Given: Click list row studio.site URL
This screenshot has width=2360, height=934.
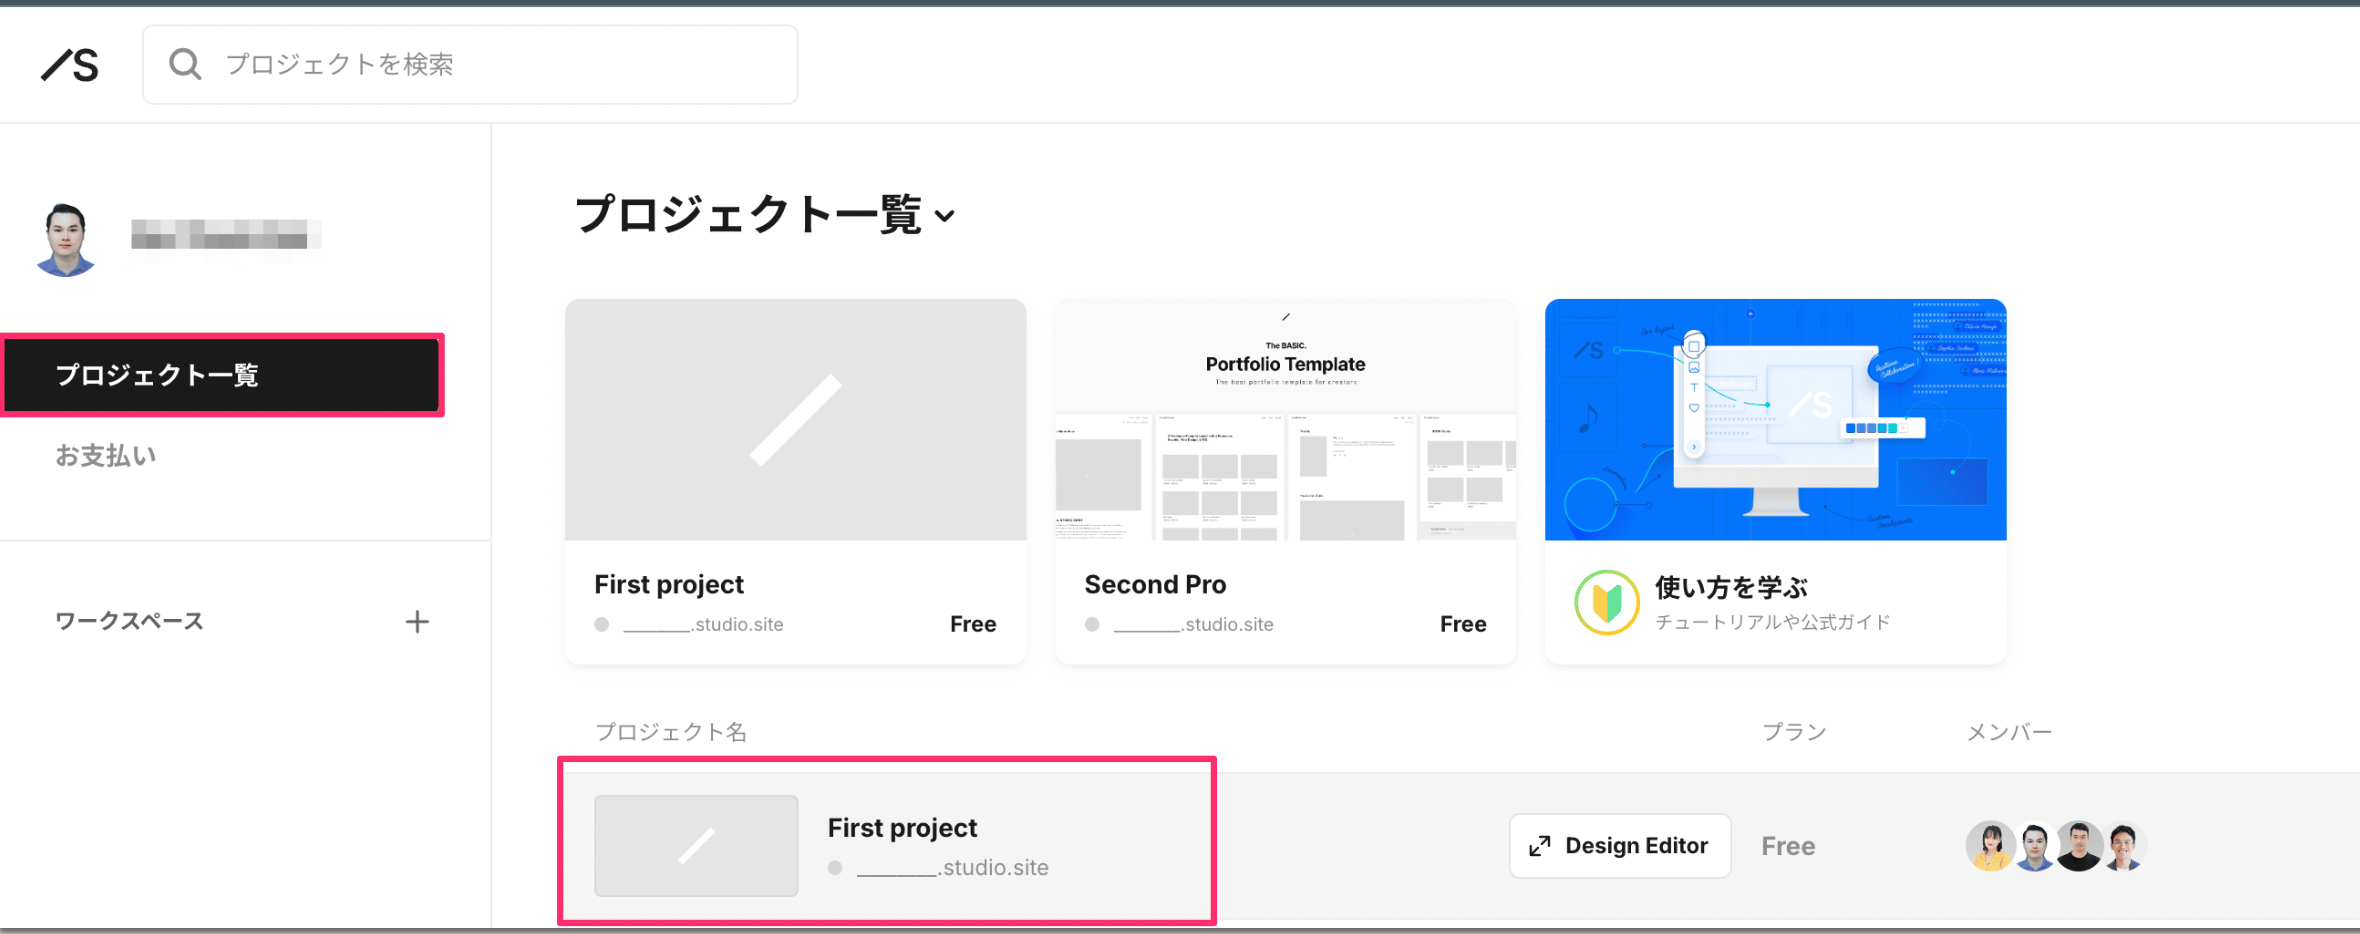Looking at the screenshot, I should [952, 868].
